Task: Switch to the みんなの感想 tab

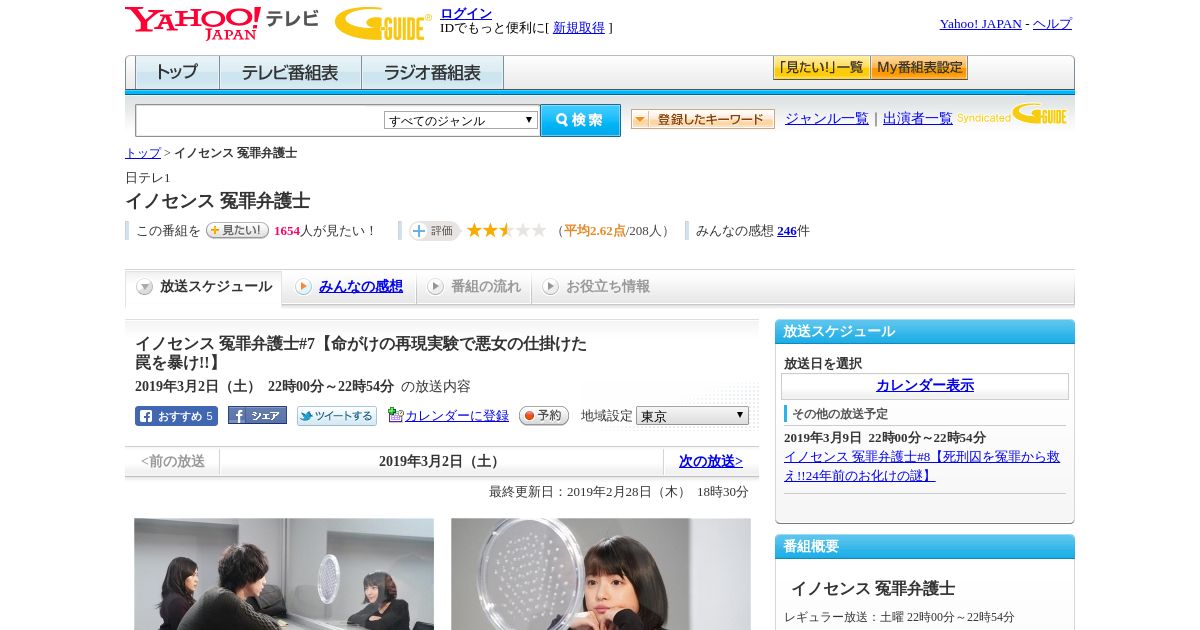Action: [349, 287]
